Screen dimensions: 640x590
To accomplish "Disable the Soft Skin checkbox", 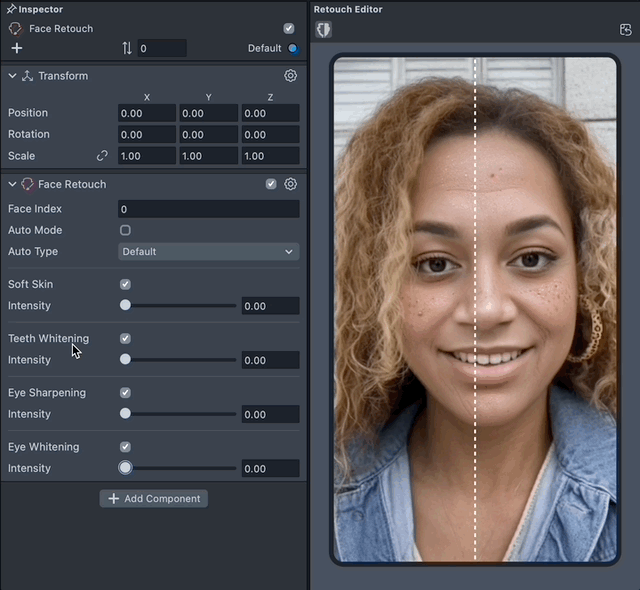I will click(125, 284).
